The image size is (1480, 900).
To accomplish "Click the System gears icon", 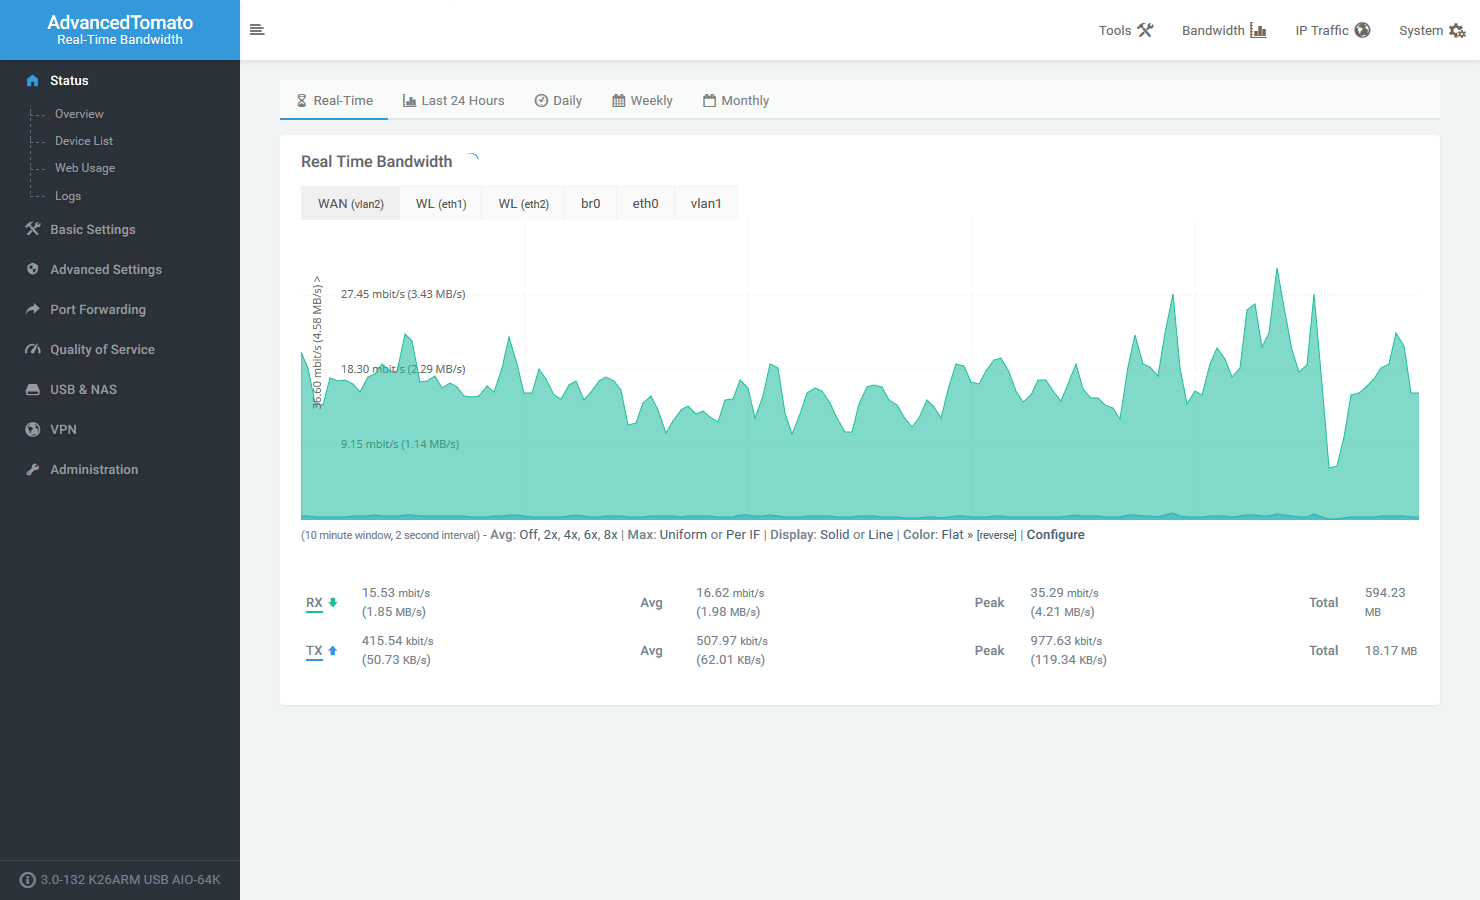I will coord(1457,31).
